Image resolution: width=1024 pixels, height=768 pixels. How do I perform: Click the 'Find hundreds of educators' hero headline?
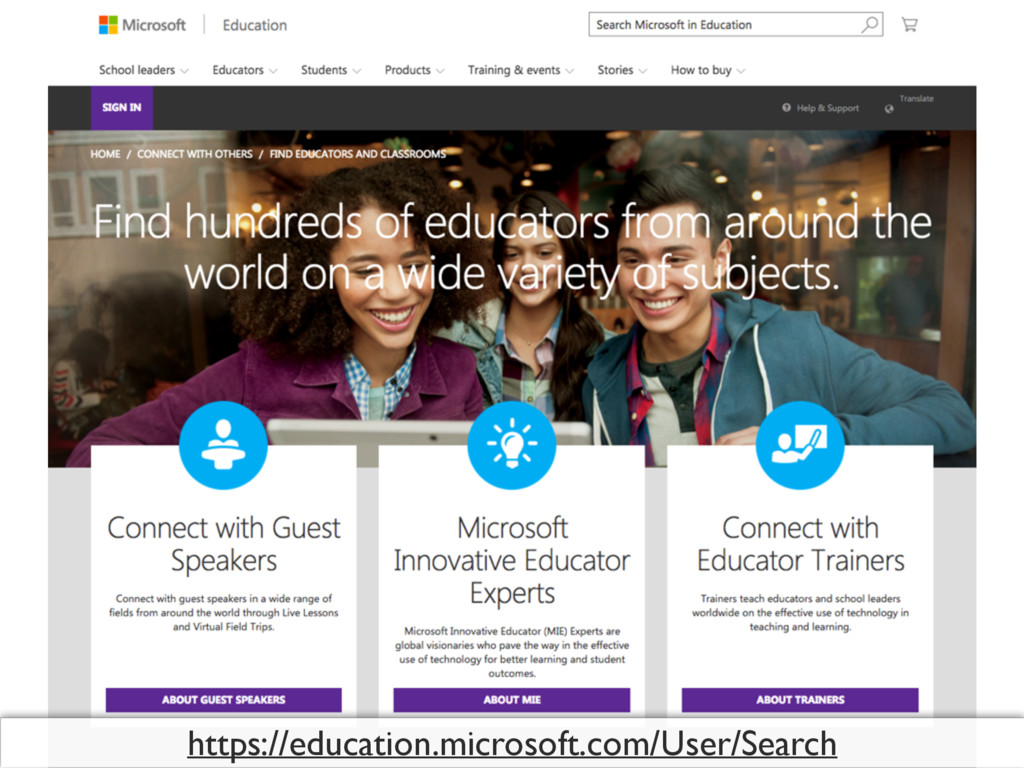[512, 247]
